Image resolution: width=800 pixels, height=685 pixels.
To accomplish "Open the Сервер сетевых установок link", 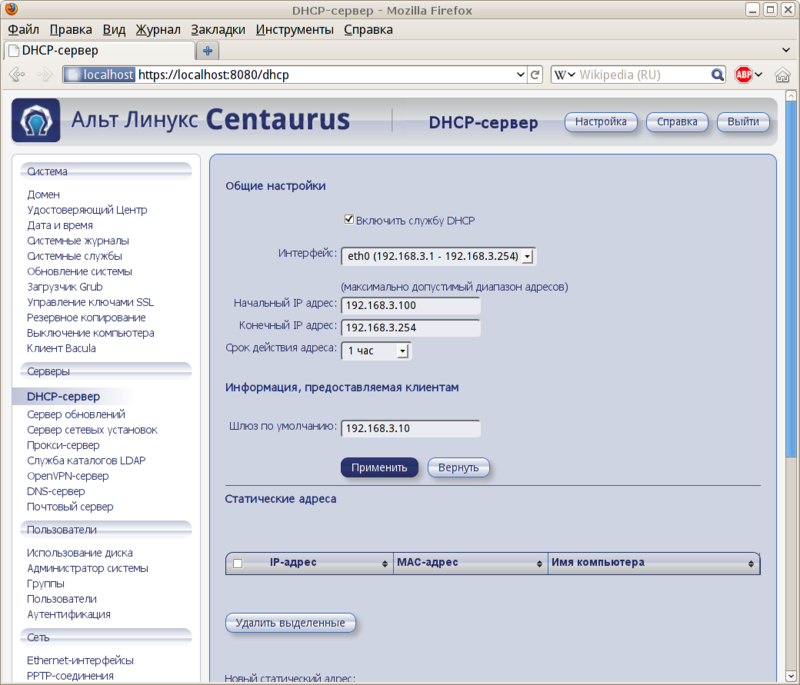I will coord(92,429).
